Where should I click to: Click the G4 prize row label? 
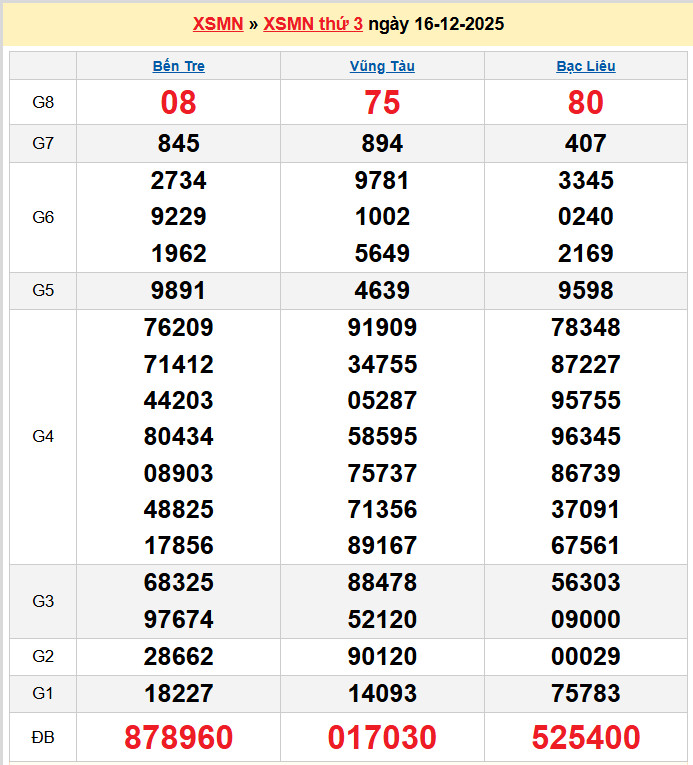coord(43,437)
